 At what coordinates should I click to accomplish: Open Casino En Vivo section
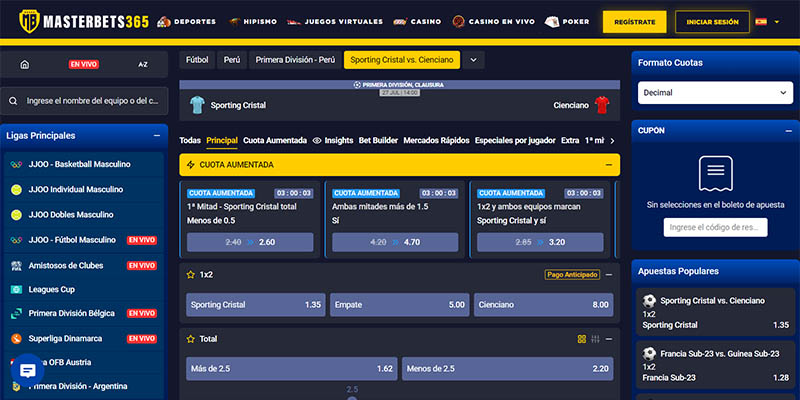coord(493,21)
